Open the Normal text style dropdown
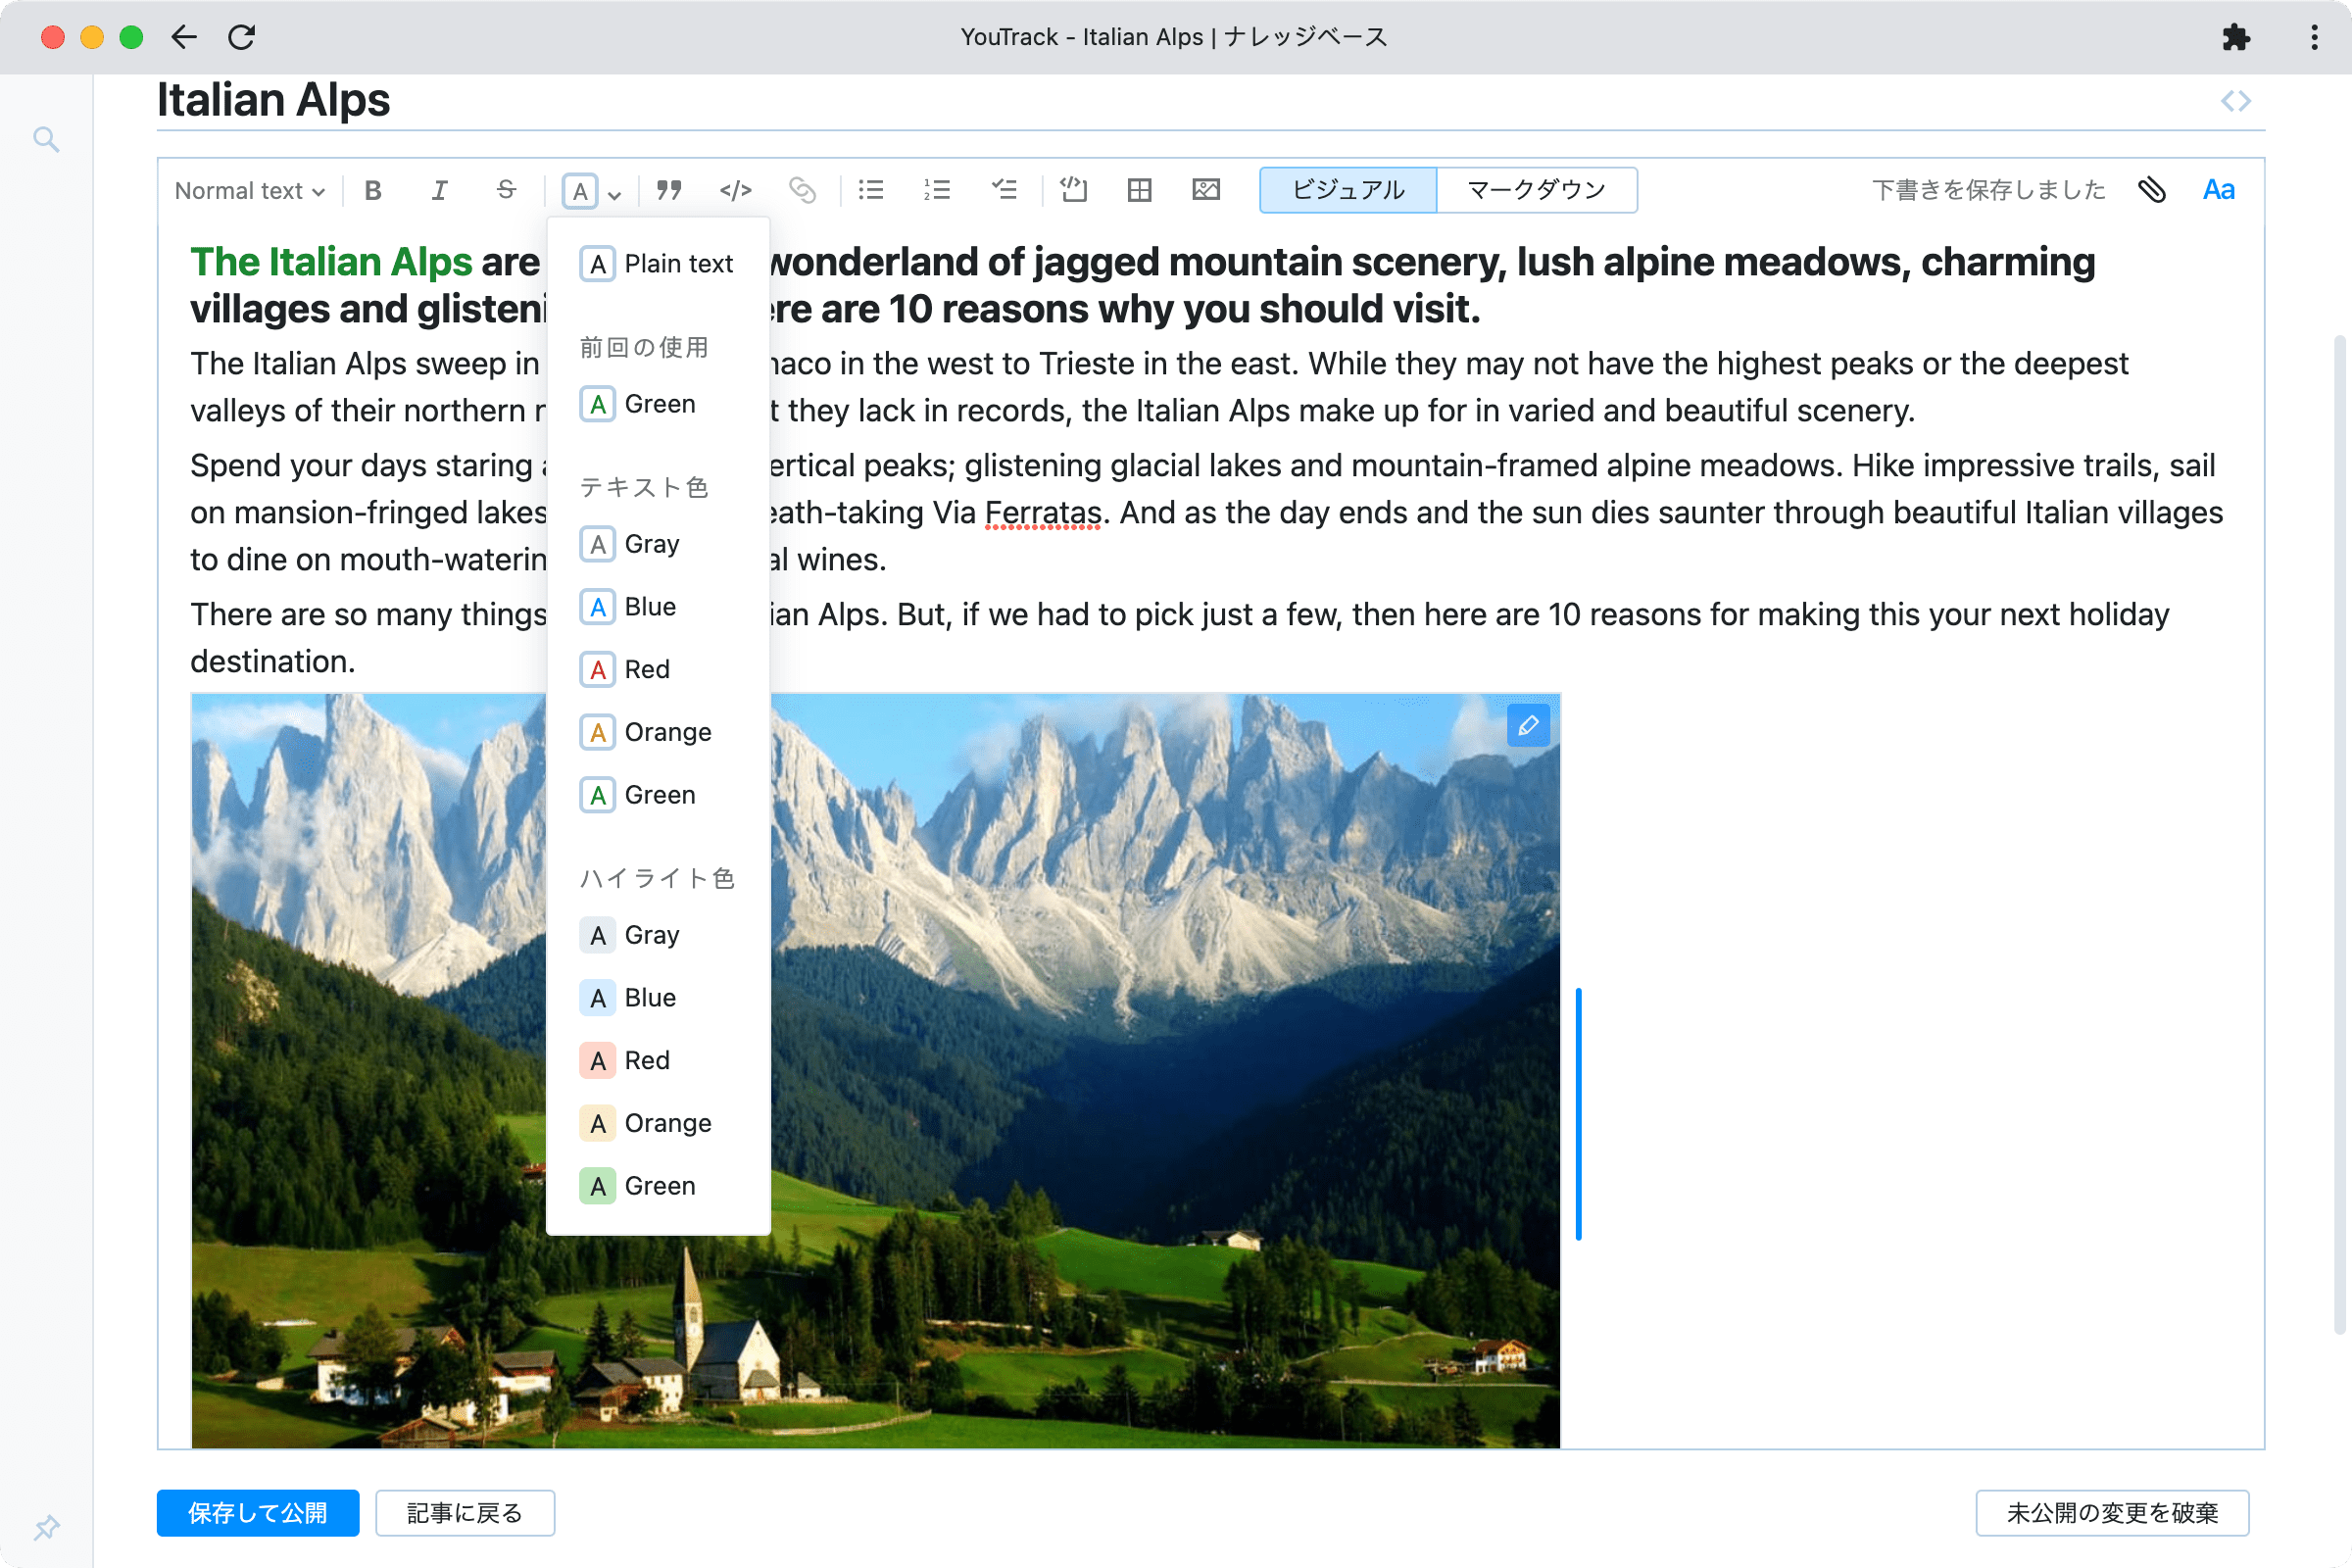 [249, 190]
